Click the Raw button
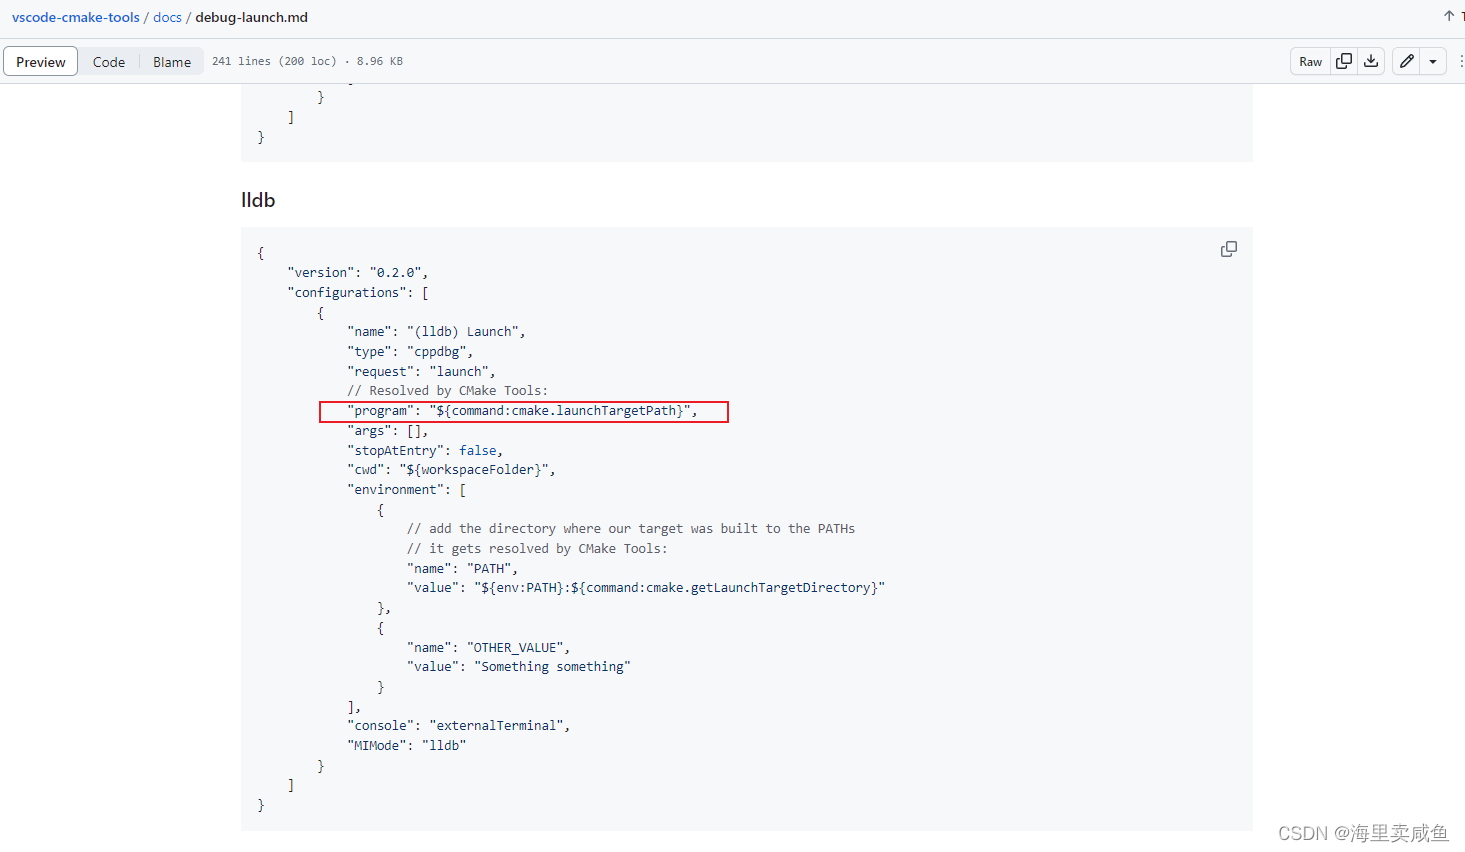 click(x=1310, y=61)
